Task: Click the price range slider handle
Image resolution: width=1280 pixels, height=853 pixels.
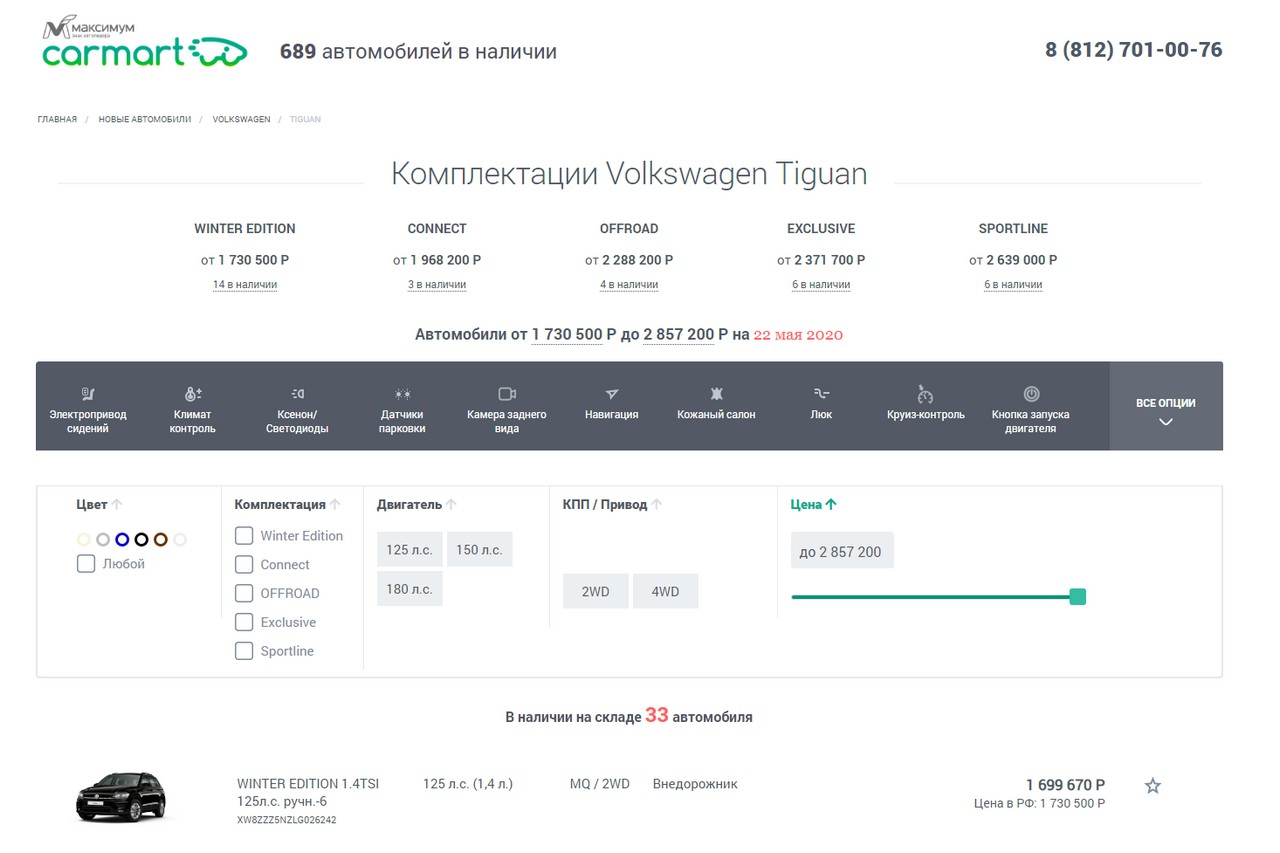Action: click(x=1077, y=597)
